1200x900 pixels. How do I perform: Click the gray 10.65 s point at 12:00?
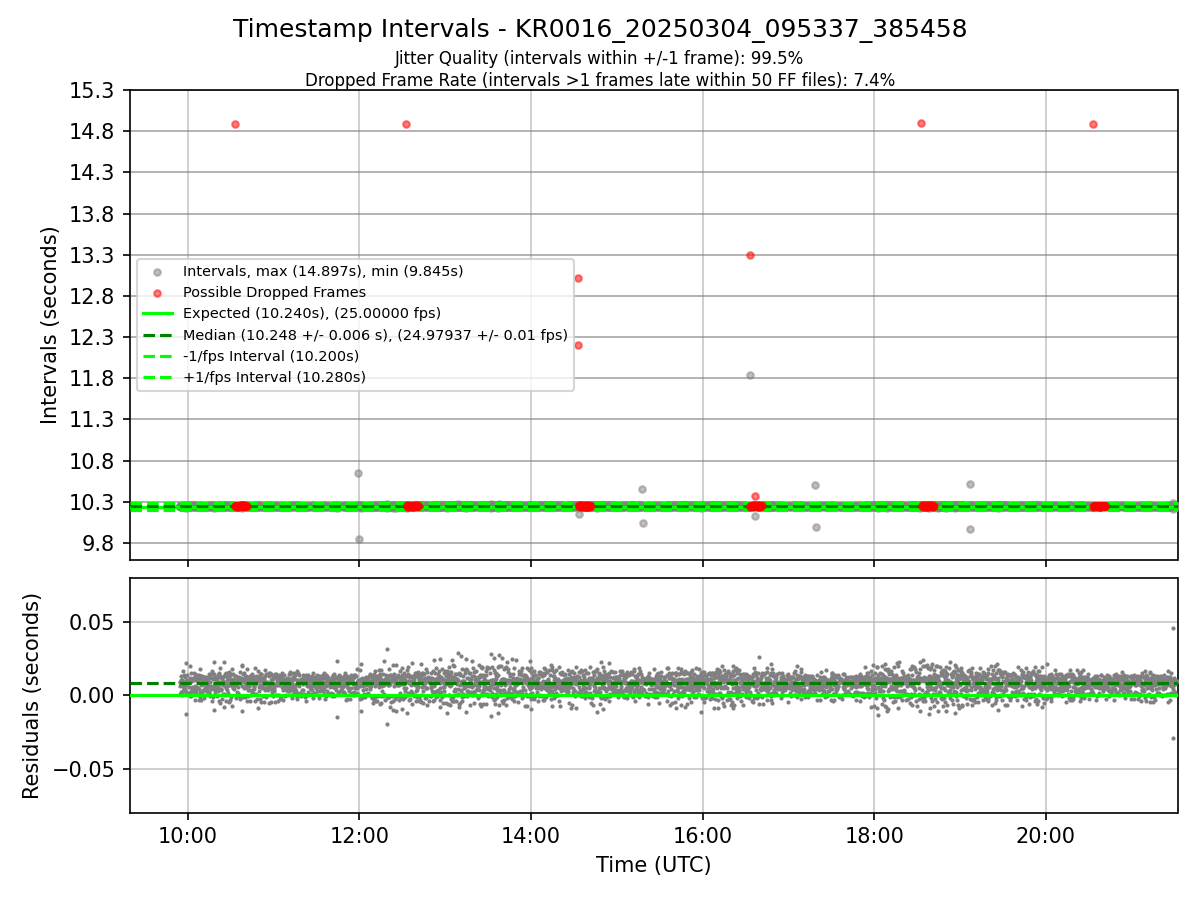(x=358, y=473)
